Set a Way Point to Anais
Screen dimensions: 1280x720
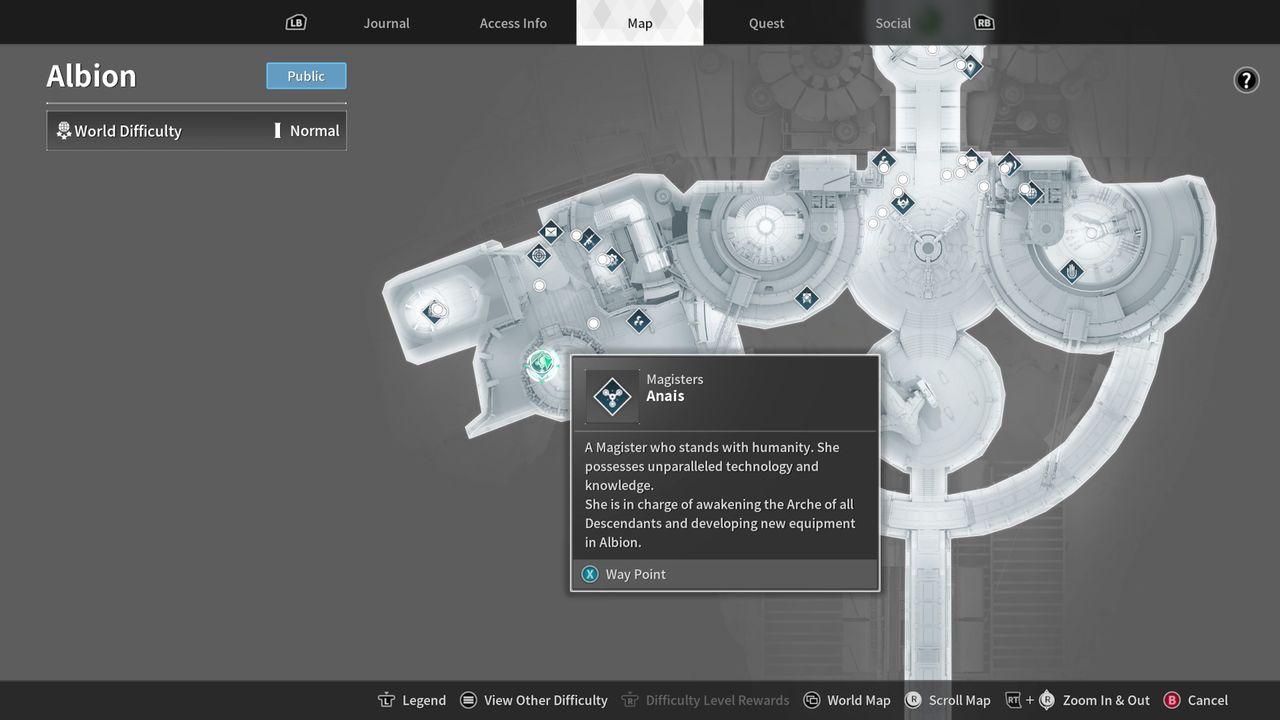[x=724, y=574]
